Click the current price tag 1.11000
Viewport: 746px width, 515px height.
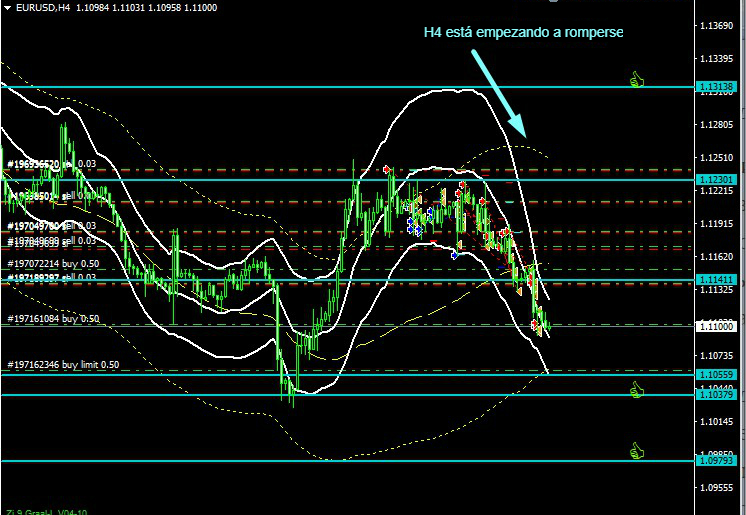click(719, 326)
